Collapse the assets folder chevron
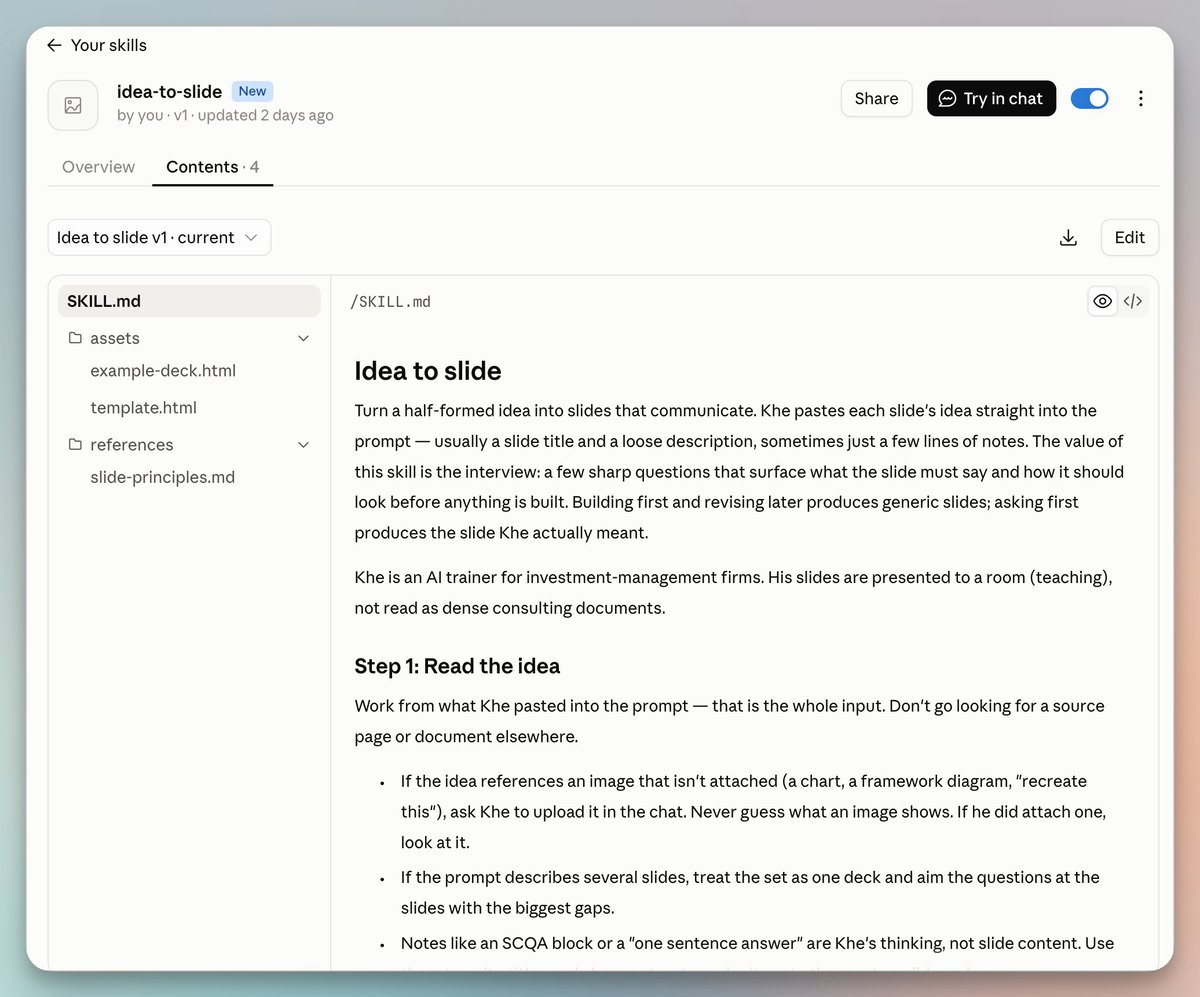The height and width of the screenshot is (997, 1200). coord(304,339)
